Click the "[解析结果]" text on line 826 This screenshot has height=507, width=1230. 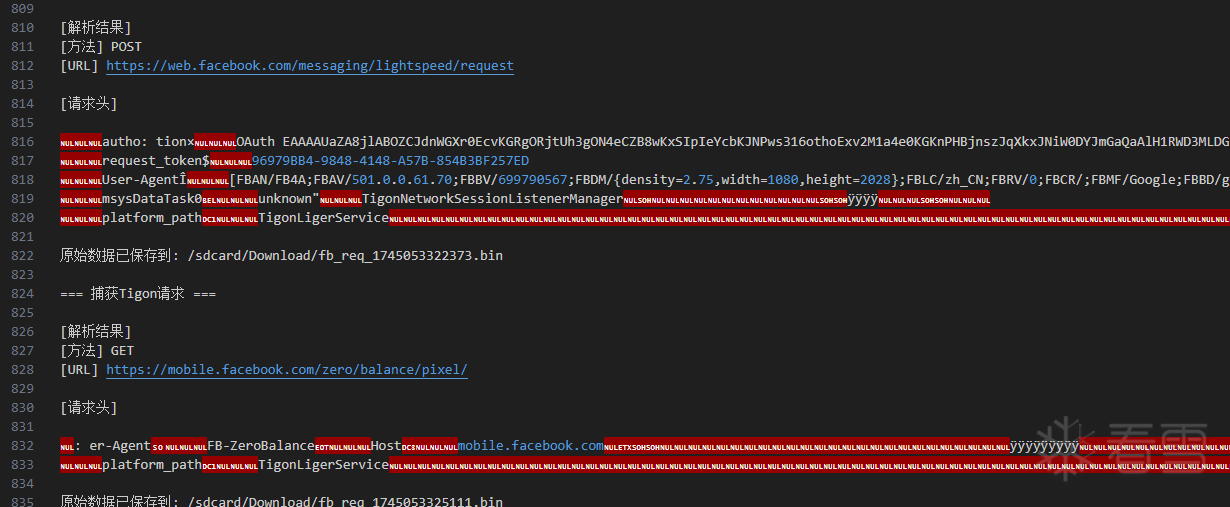(x=96, y=332)
